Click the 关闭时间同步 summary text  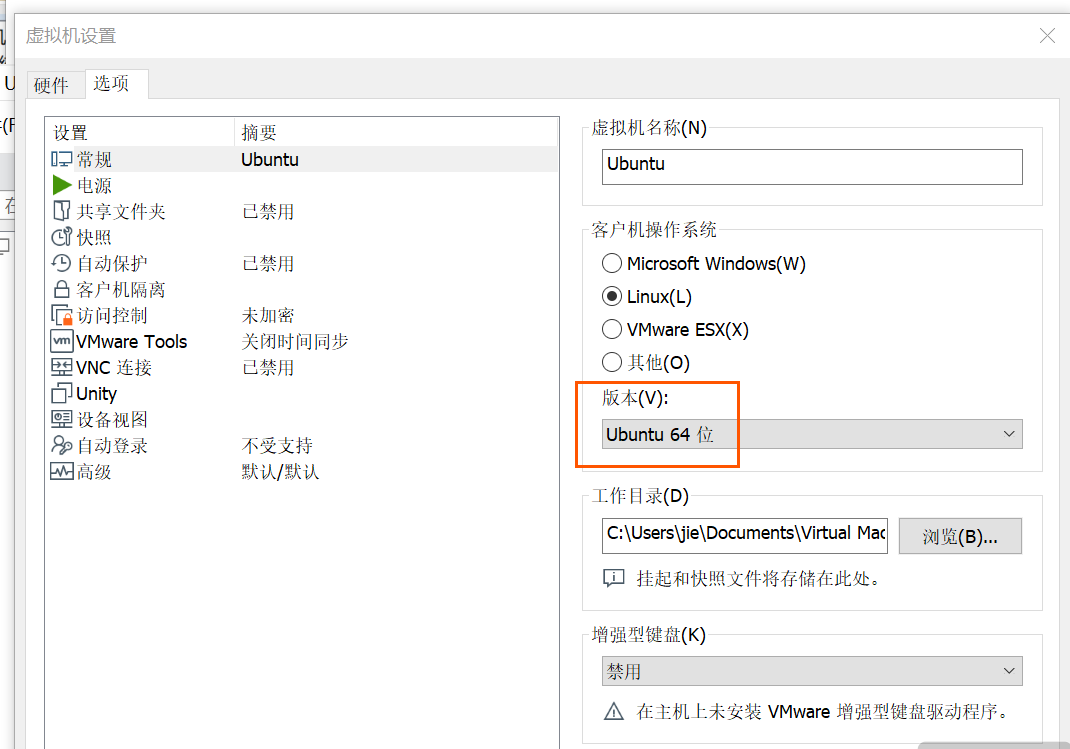point(295,341)
